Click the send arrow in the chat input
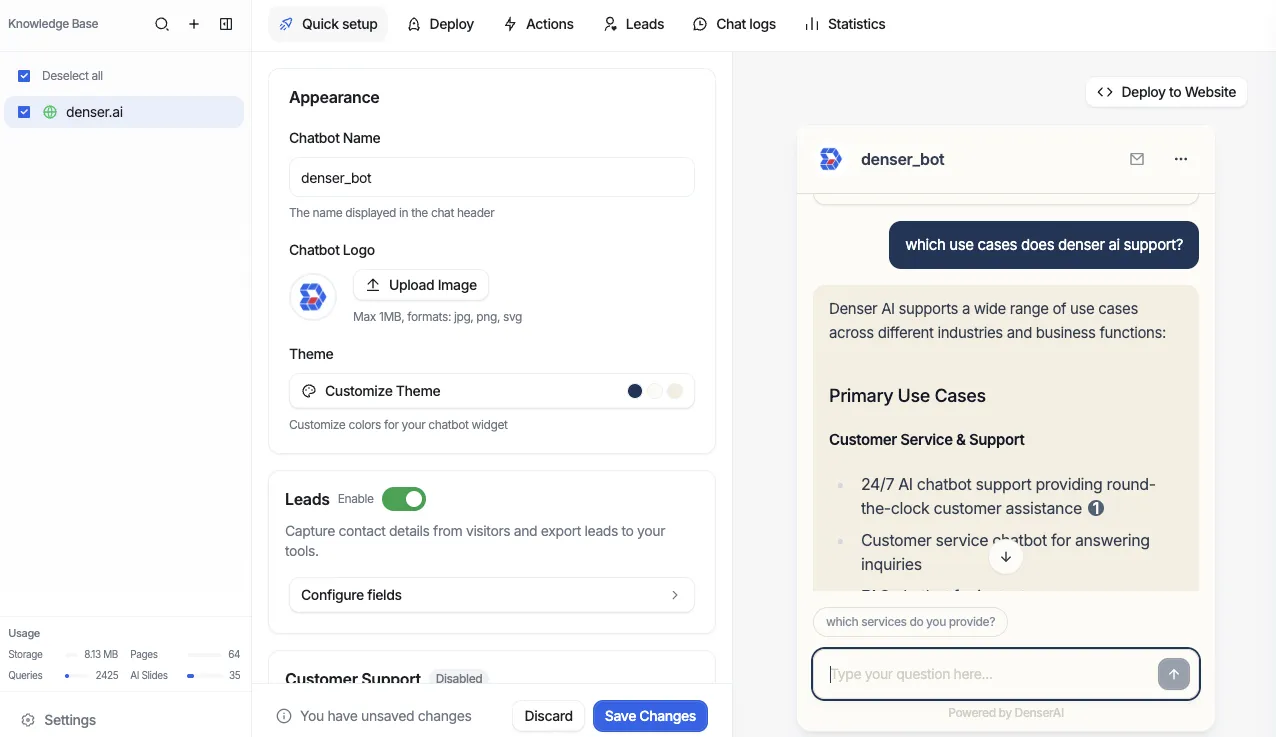The image size is (1276, 737). [1173, 674]
